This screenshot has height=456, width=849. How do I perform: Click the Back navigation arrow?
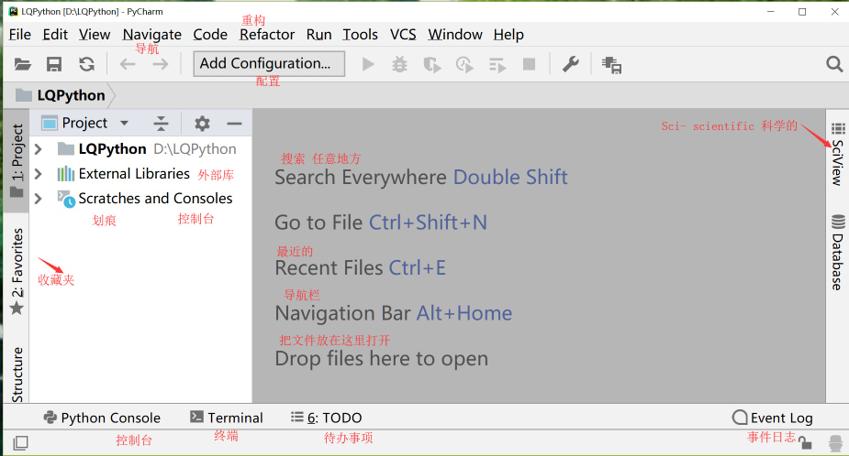128,64
